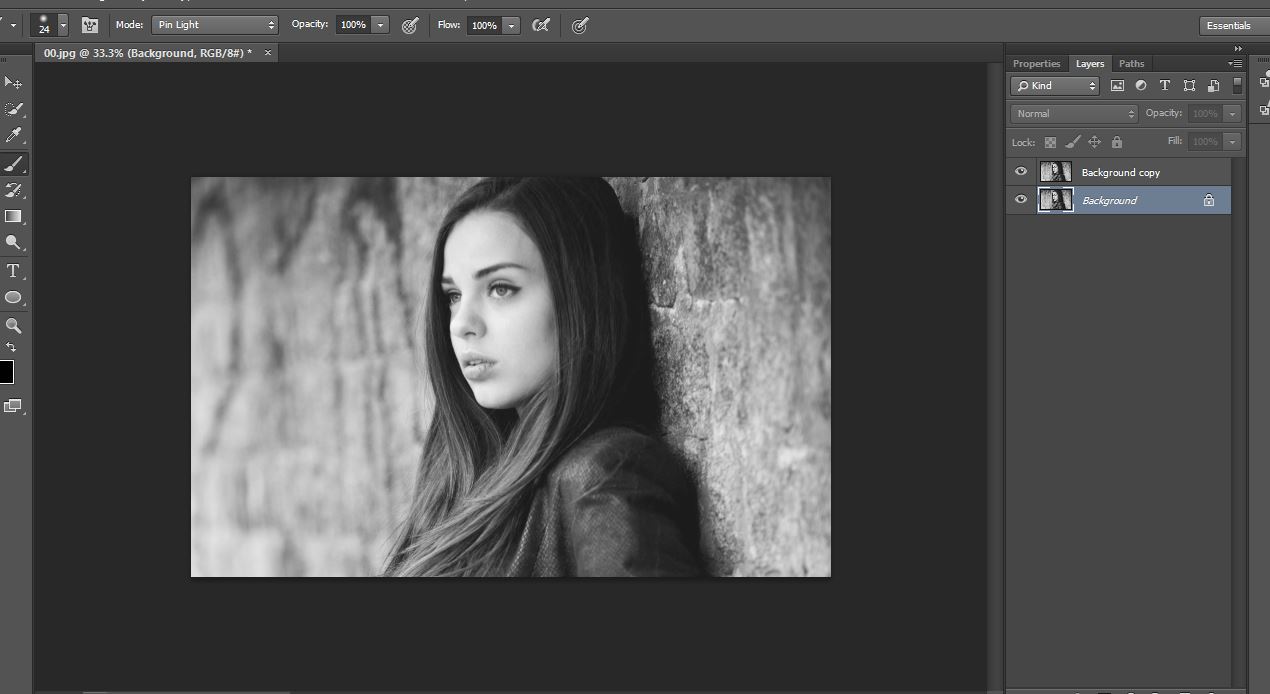This screenshot has height=694, width=1270.
Task: Expand the brush Opacity slider dropdown
Action: point(380,25)
